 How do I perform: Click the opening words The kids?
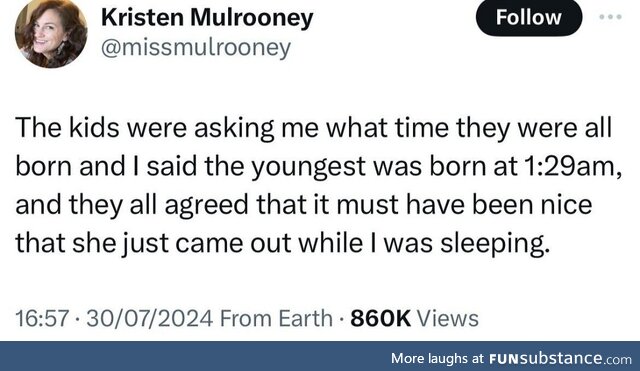(x=67, y=127)
